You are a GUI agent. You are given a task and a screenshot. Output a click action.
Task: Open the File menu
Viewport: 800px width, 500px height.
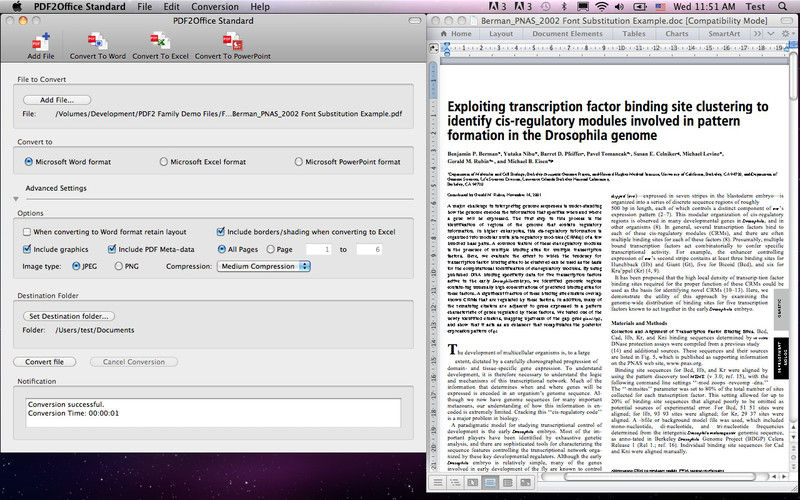click(144, 7)
